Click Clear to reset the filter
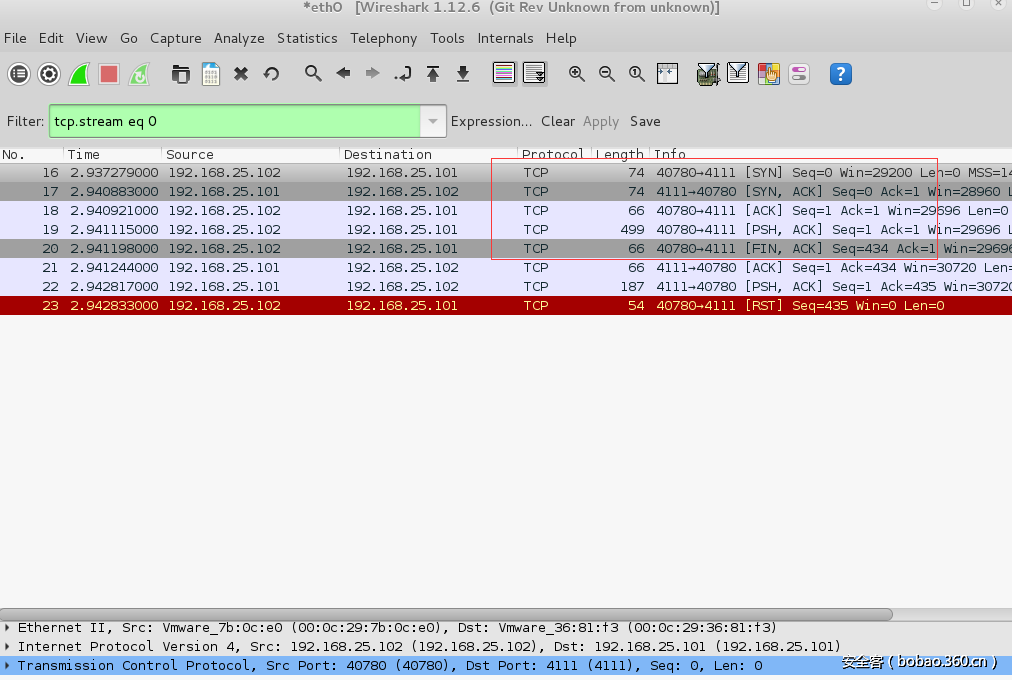Viewport: 1012px width, 680px height. coord(558,122)
